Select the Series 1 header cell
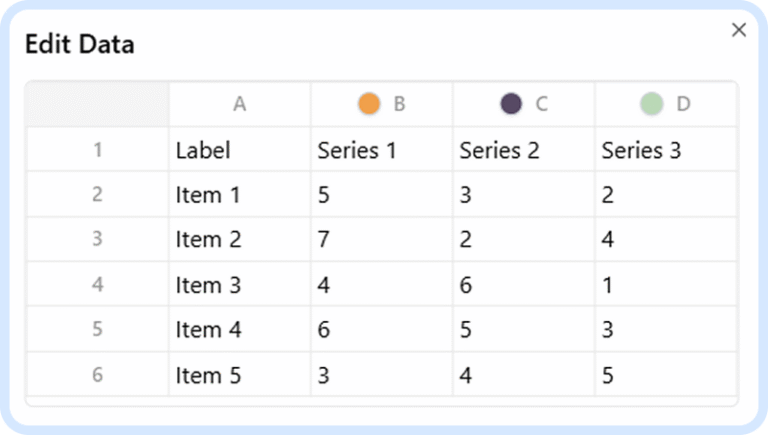Image resolution: width=768 pixels, height=435 pixels. 381,150
